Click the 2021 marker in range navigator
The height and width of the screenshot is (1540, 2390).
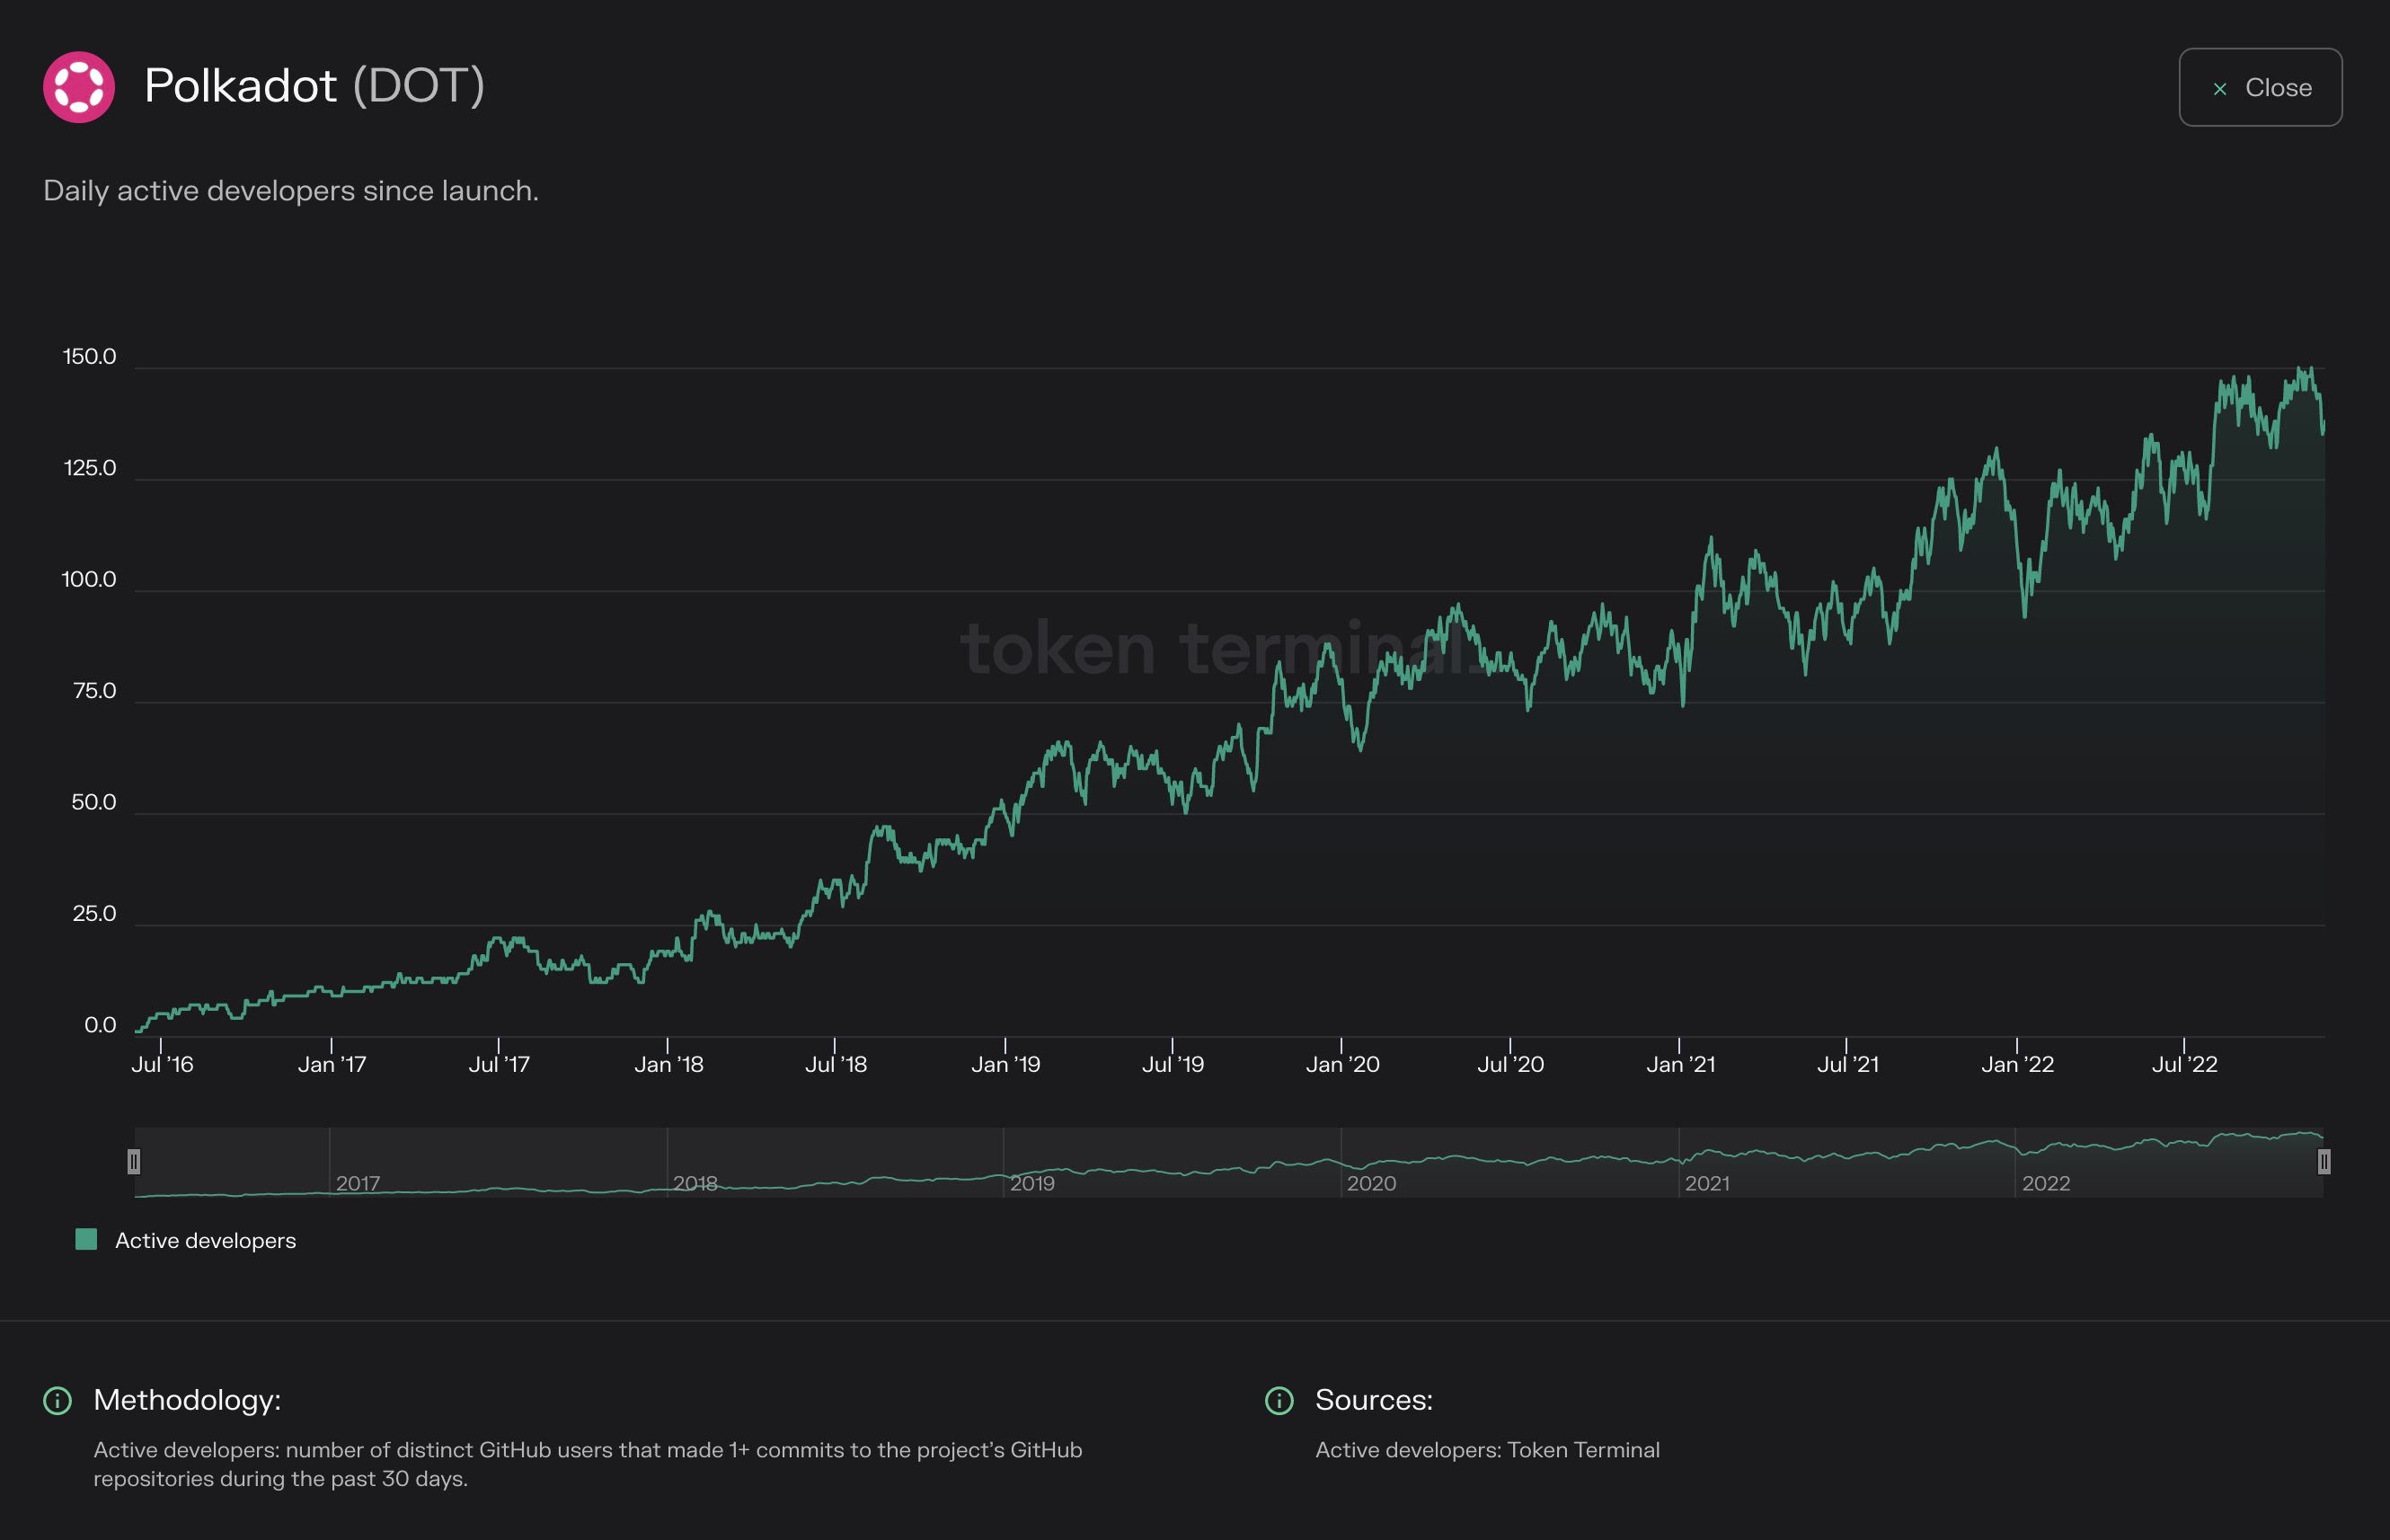click(x=1706, y=1183)
